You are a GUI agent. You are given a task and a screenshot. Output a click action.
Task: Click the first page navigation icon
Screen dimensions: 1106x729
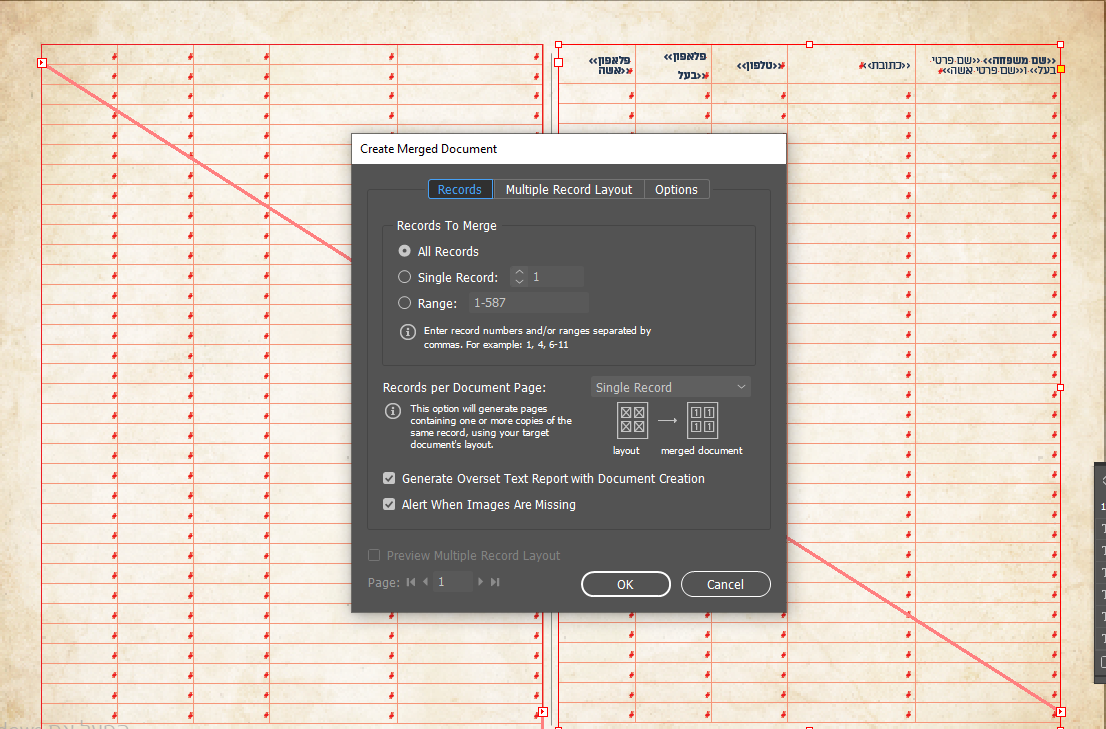pos(411,582)
